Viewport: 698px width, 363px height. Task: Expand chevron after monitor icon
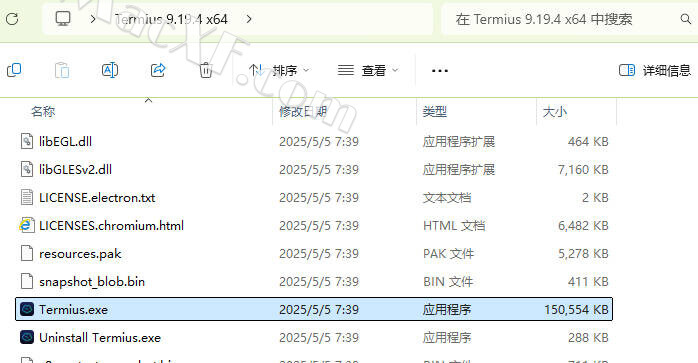(x=93, y=19)
